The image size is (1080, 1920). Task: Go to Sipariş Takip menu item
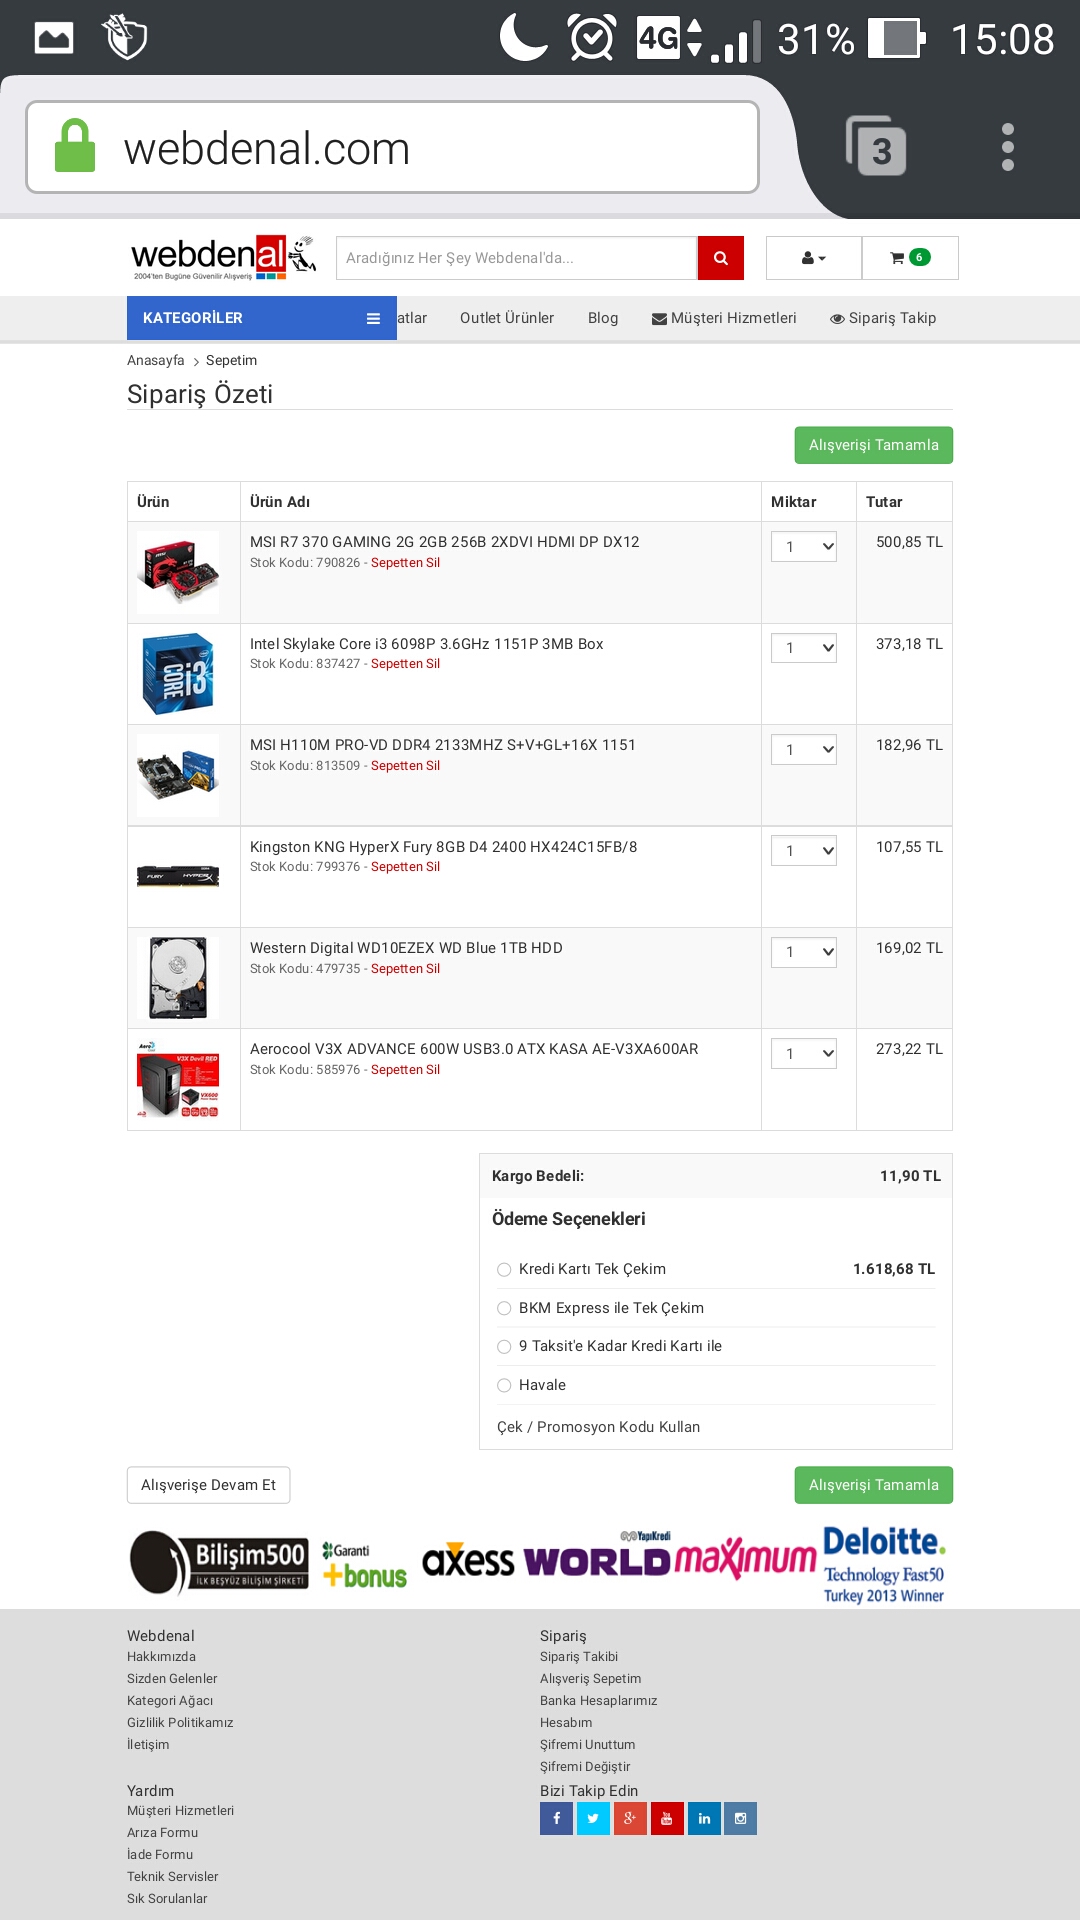pyautogui.click(x=883, y=318)
